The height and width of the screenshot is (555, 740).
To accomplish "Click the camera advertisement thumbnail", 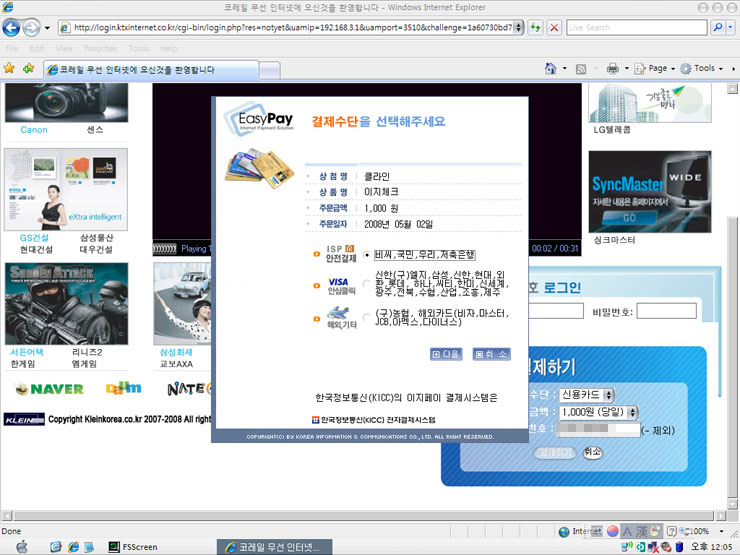I will [x=66, y=103].
